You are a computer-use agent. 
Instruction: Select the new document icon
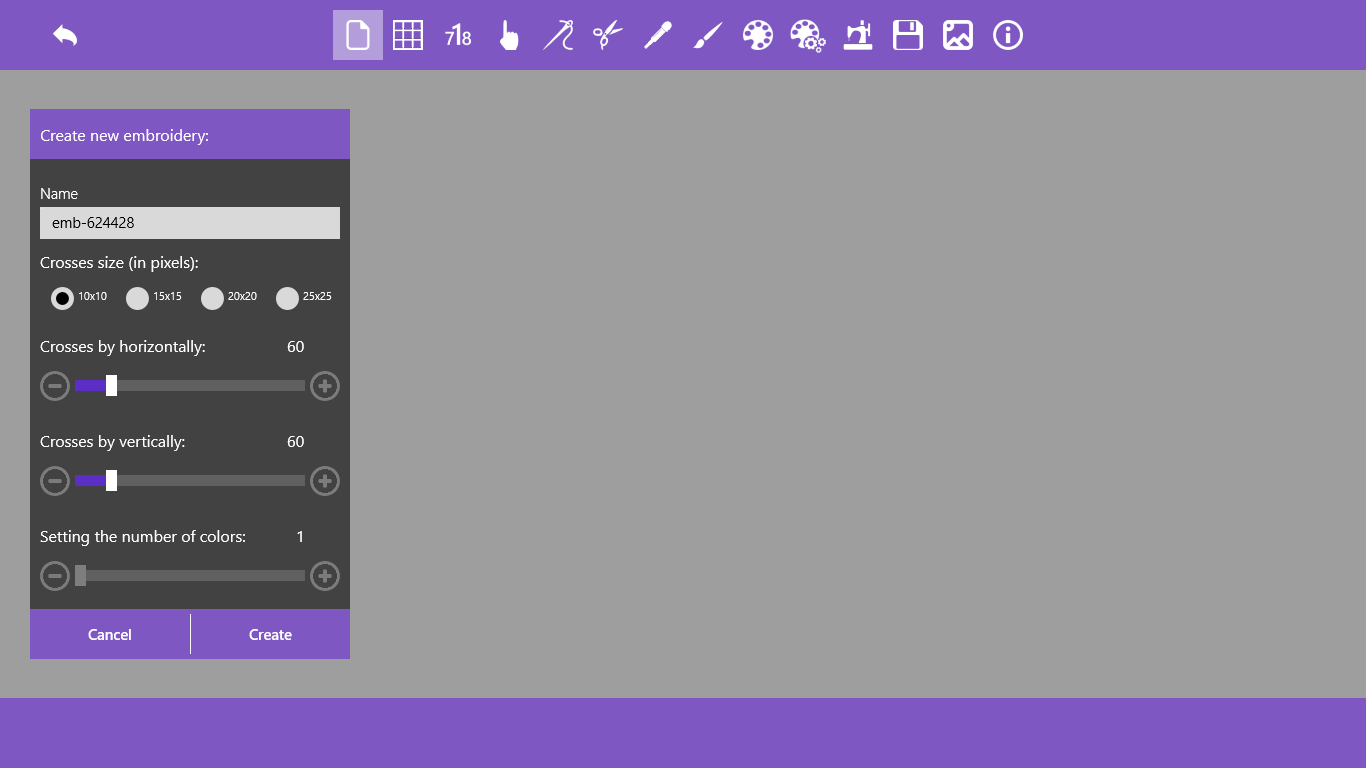coord(358,35)
